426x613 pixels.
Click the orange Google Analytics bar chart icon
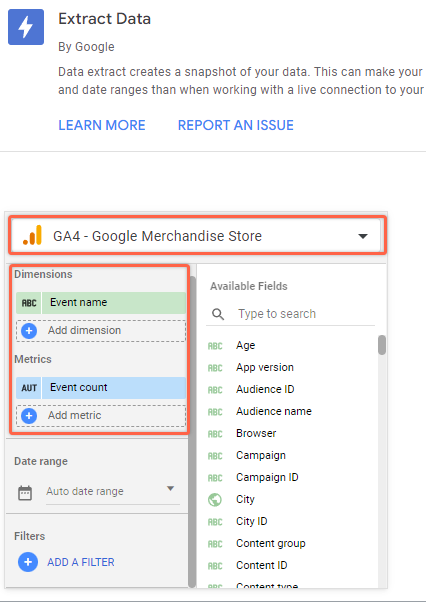(32, 235)
